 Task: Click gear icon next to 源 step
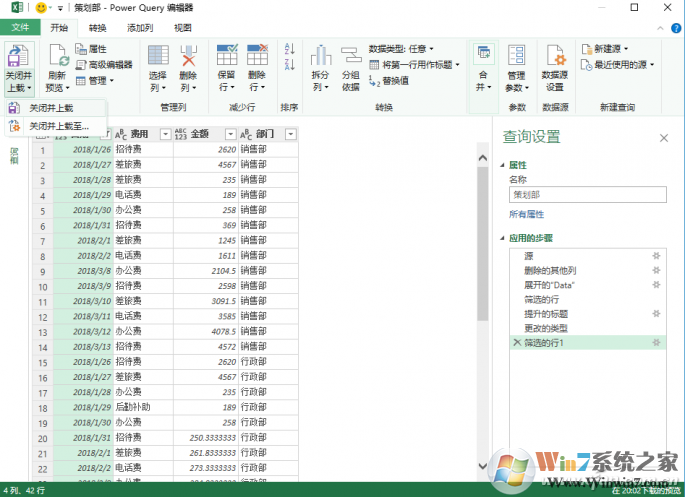coord(656,257)
